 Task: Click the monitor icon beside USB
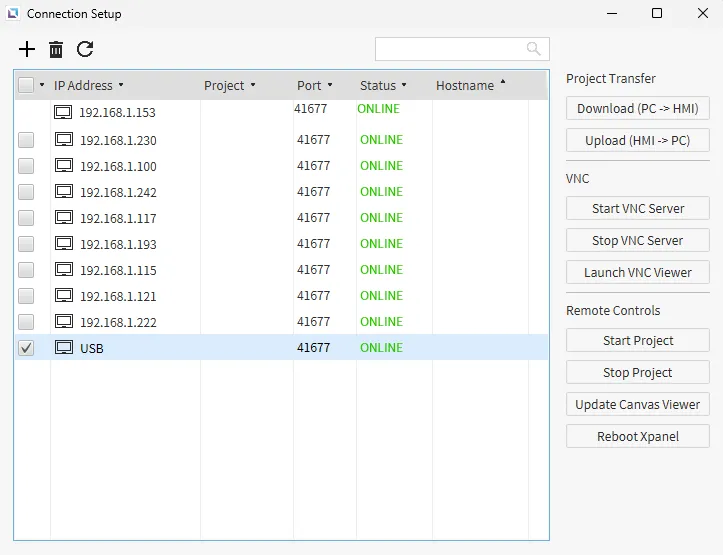tap(64, 348)
